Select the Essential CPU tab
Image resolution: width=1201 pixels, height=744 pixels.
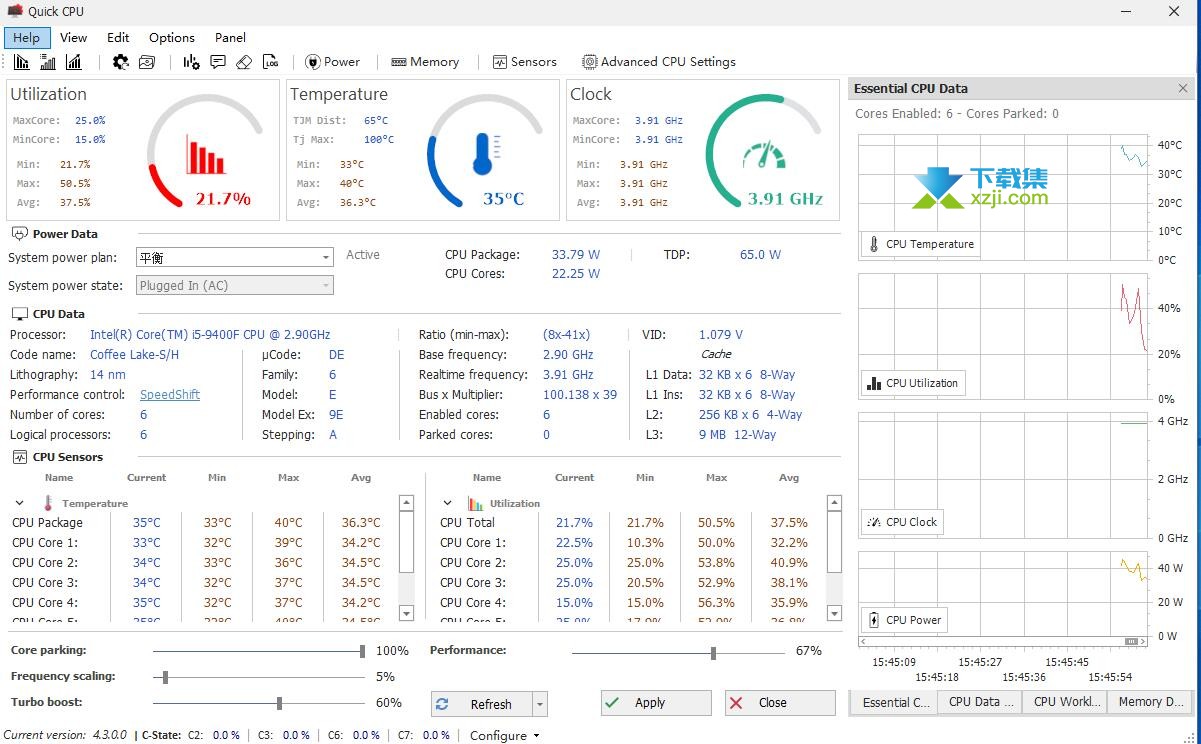click(894, 702)
